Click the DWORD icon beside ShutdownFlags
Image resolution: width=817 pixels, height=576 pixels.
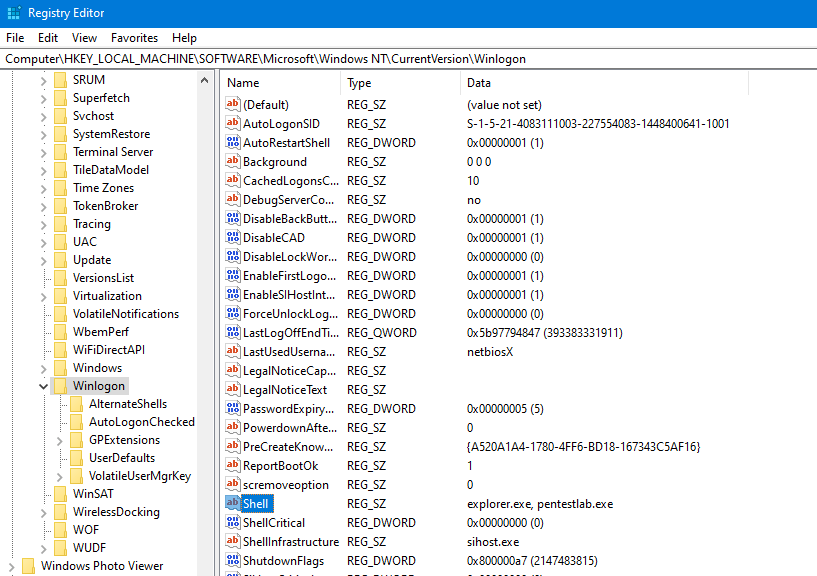coord(232,560)
